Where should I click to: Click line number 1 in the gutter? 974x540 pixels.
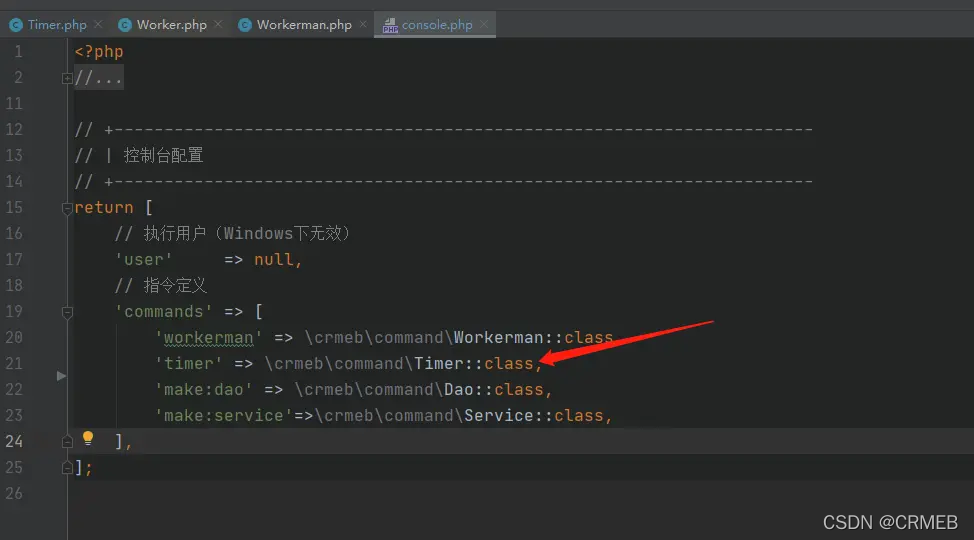point(19,52)
